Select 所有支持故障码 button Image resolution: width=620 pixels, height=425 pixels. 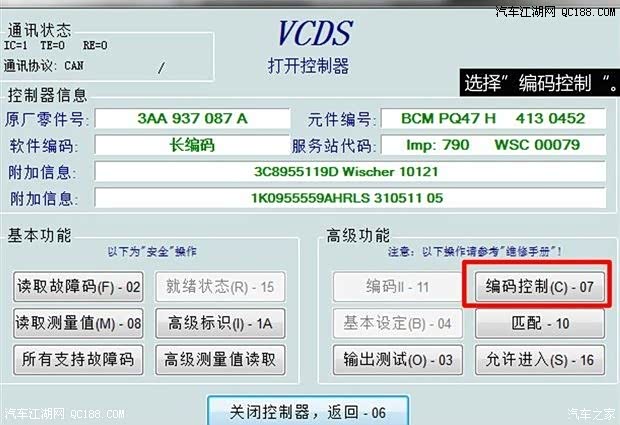[78, 360]
